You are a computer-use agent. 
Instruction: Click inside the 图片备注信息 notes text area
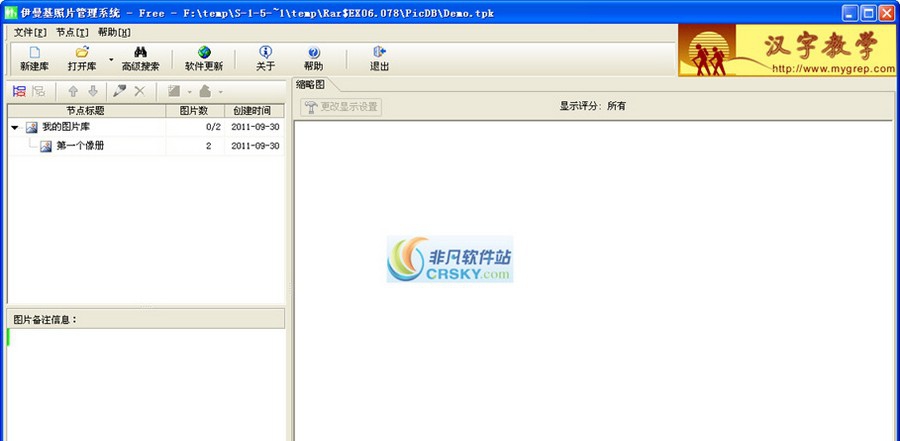click(x=146, y=385)
